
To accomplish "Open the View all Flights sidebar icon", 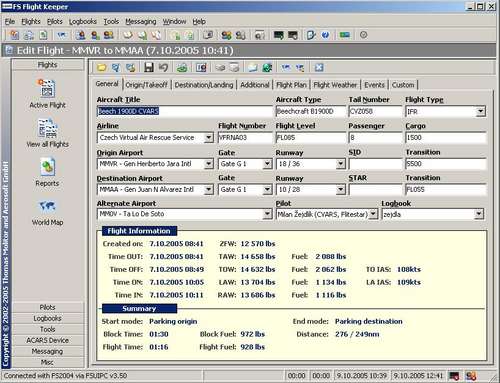I will click(x=47, y=128).
